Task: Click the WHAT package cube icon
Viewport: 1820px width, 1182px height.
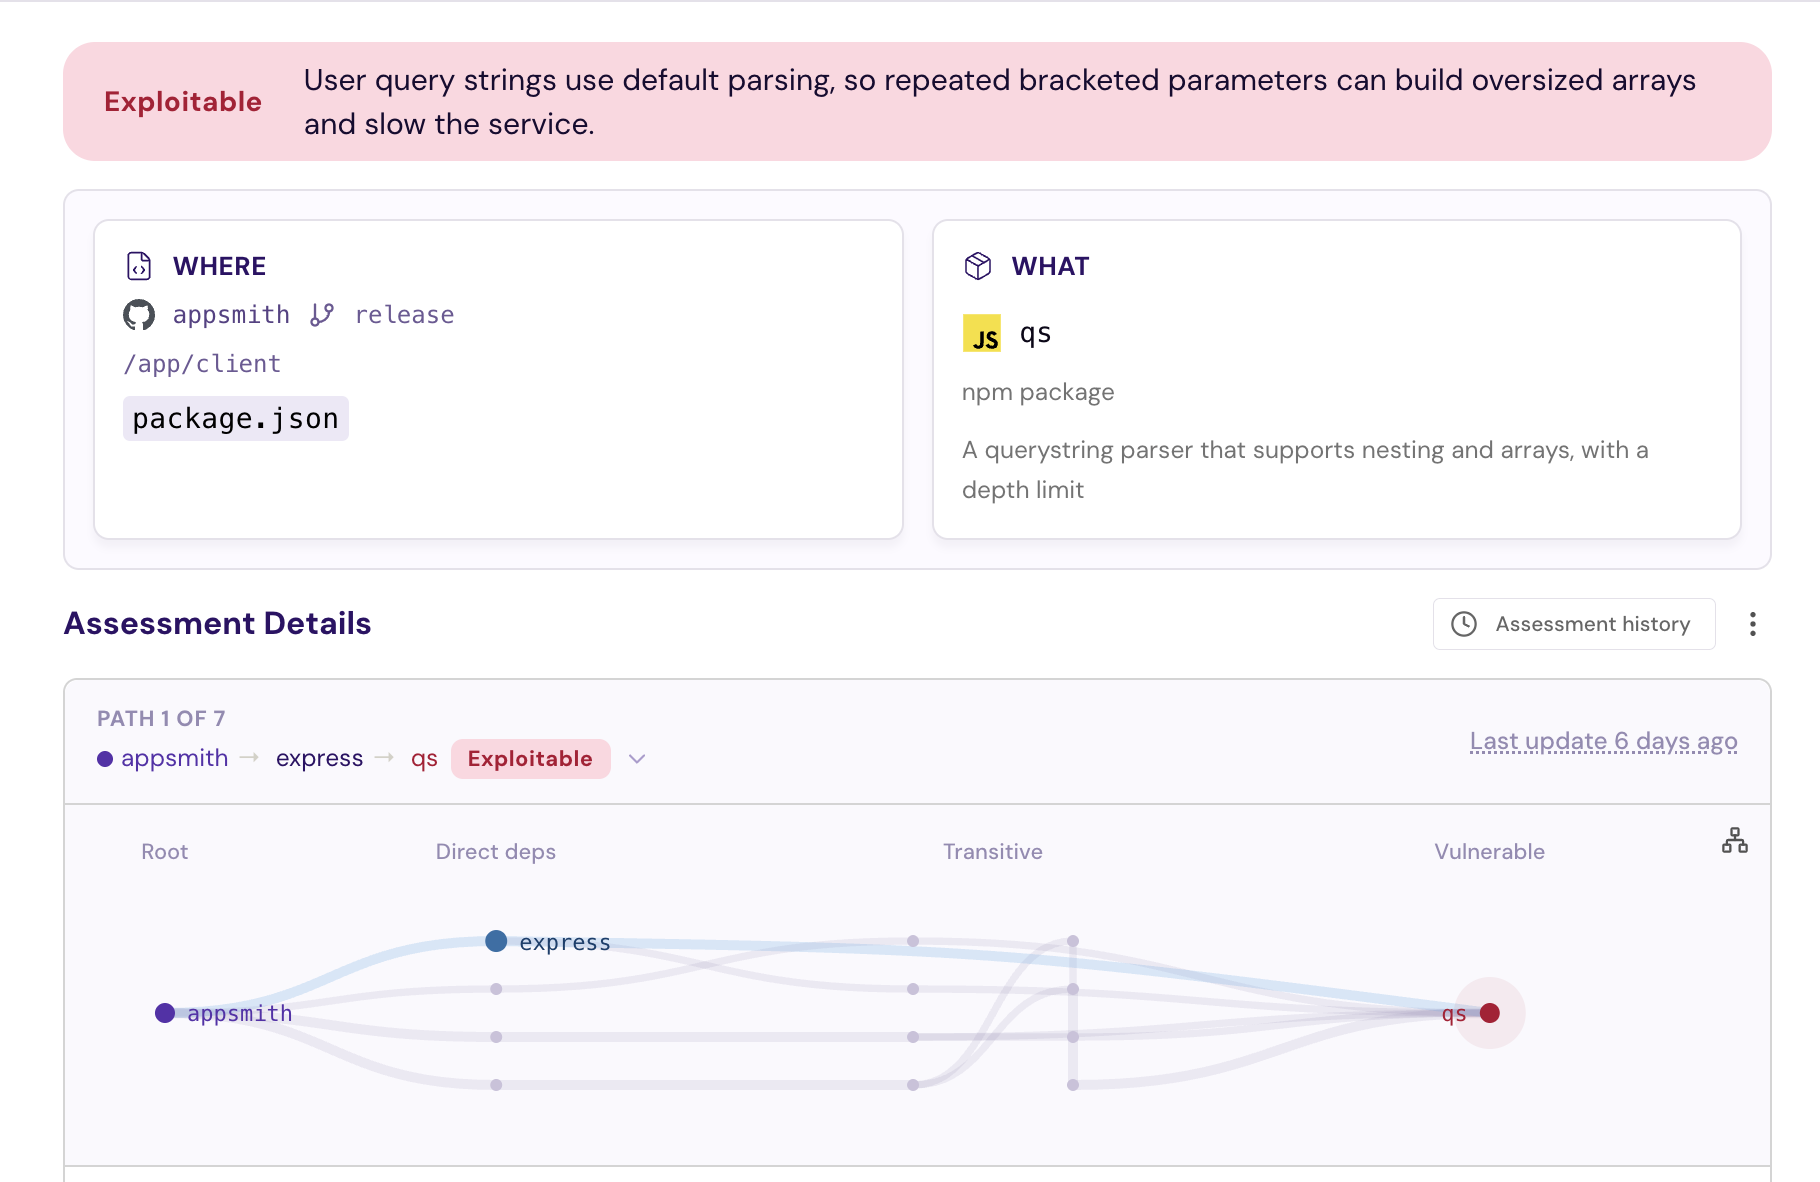Action: point(978,266)
